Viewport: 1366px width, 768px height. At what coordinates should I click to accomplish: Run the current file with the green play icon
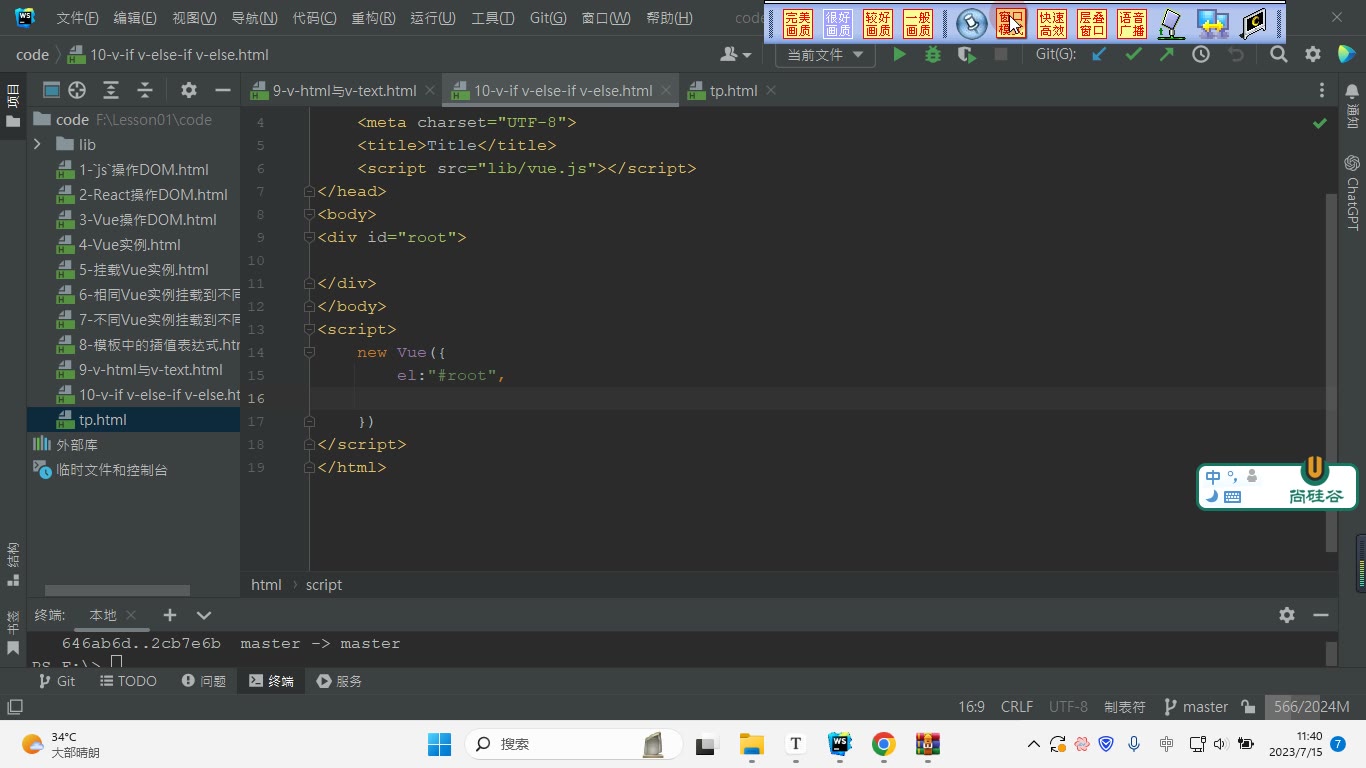click(x=899, y=55)
